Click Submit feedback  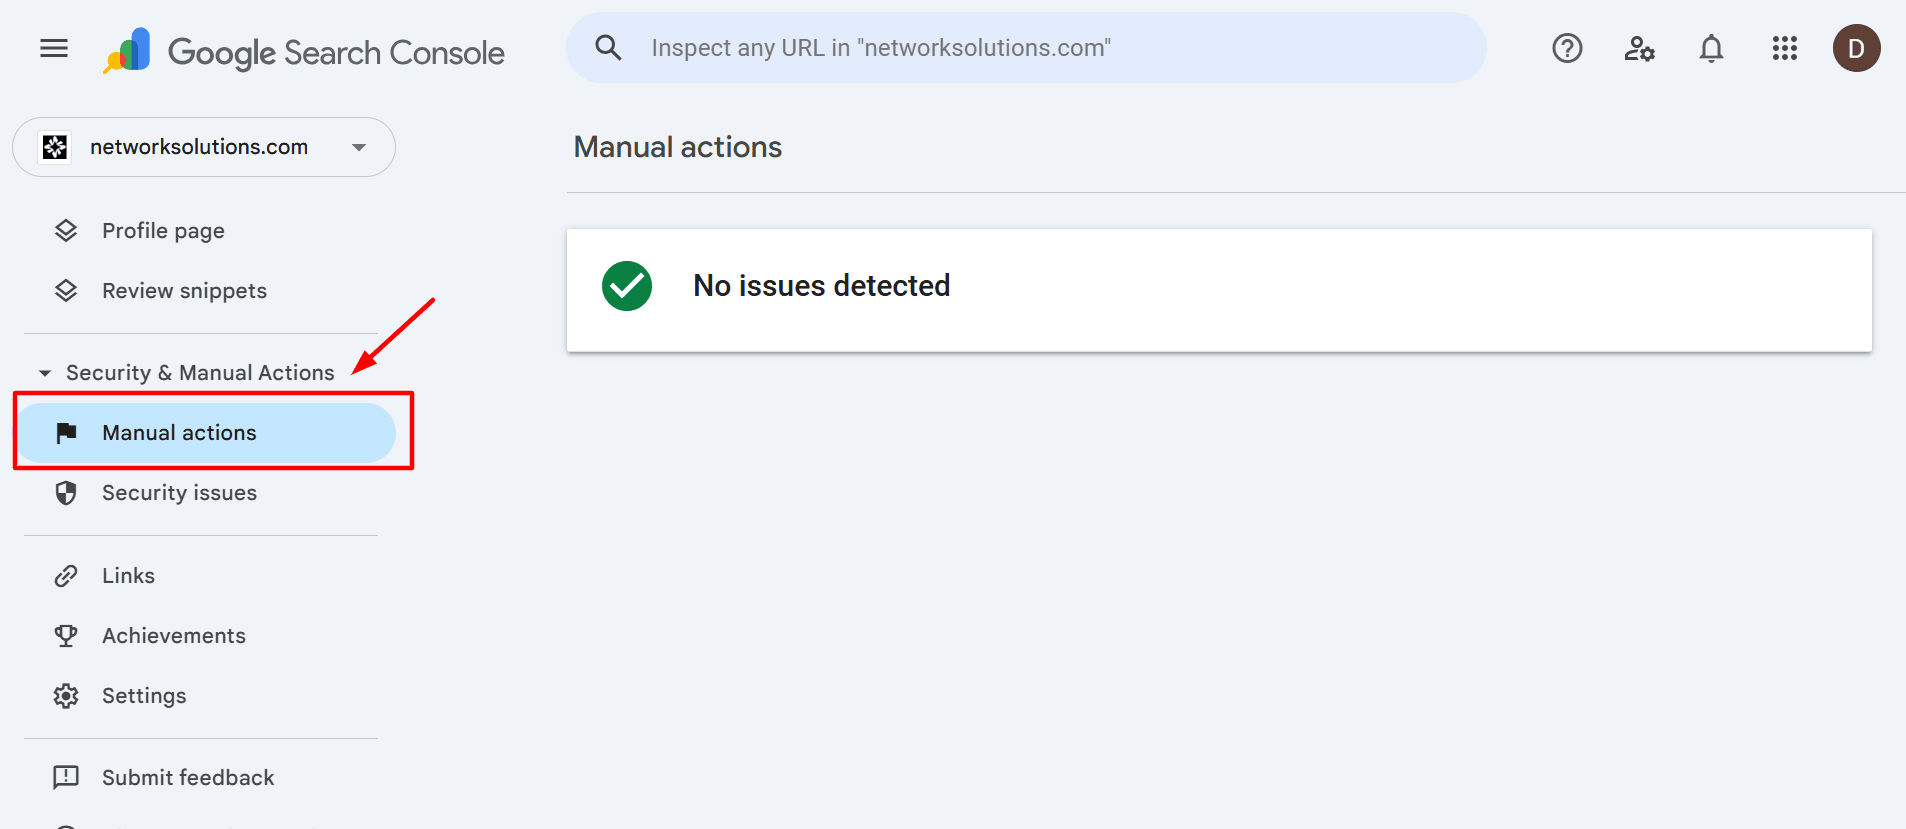pyautogui.click(x=187, y=777)
